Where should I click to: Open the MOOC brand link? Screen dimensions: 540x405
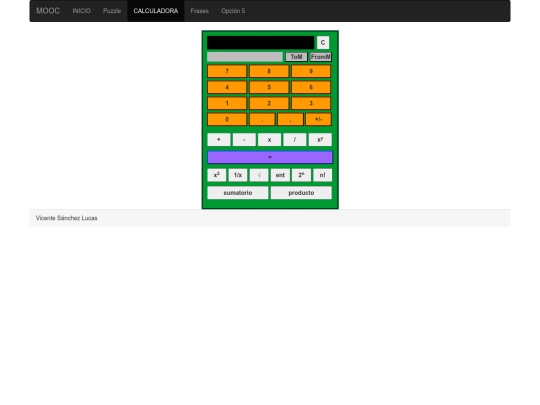click(x=48, y=11)
